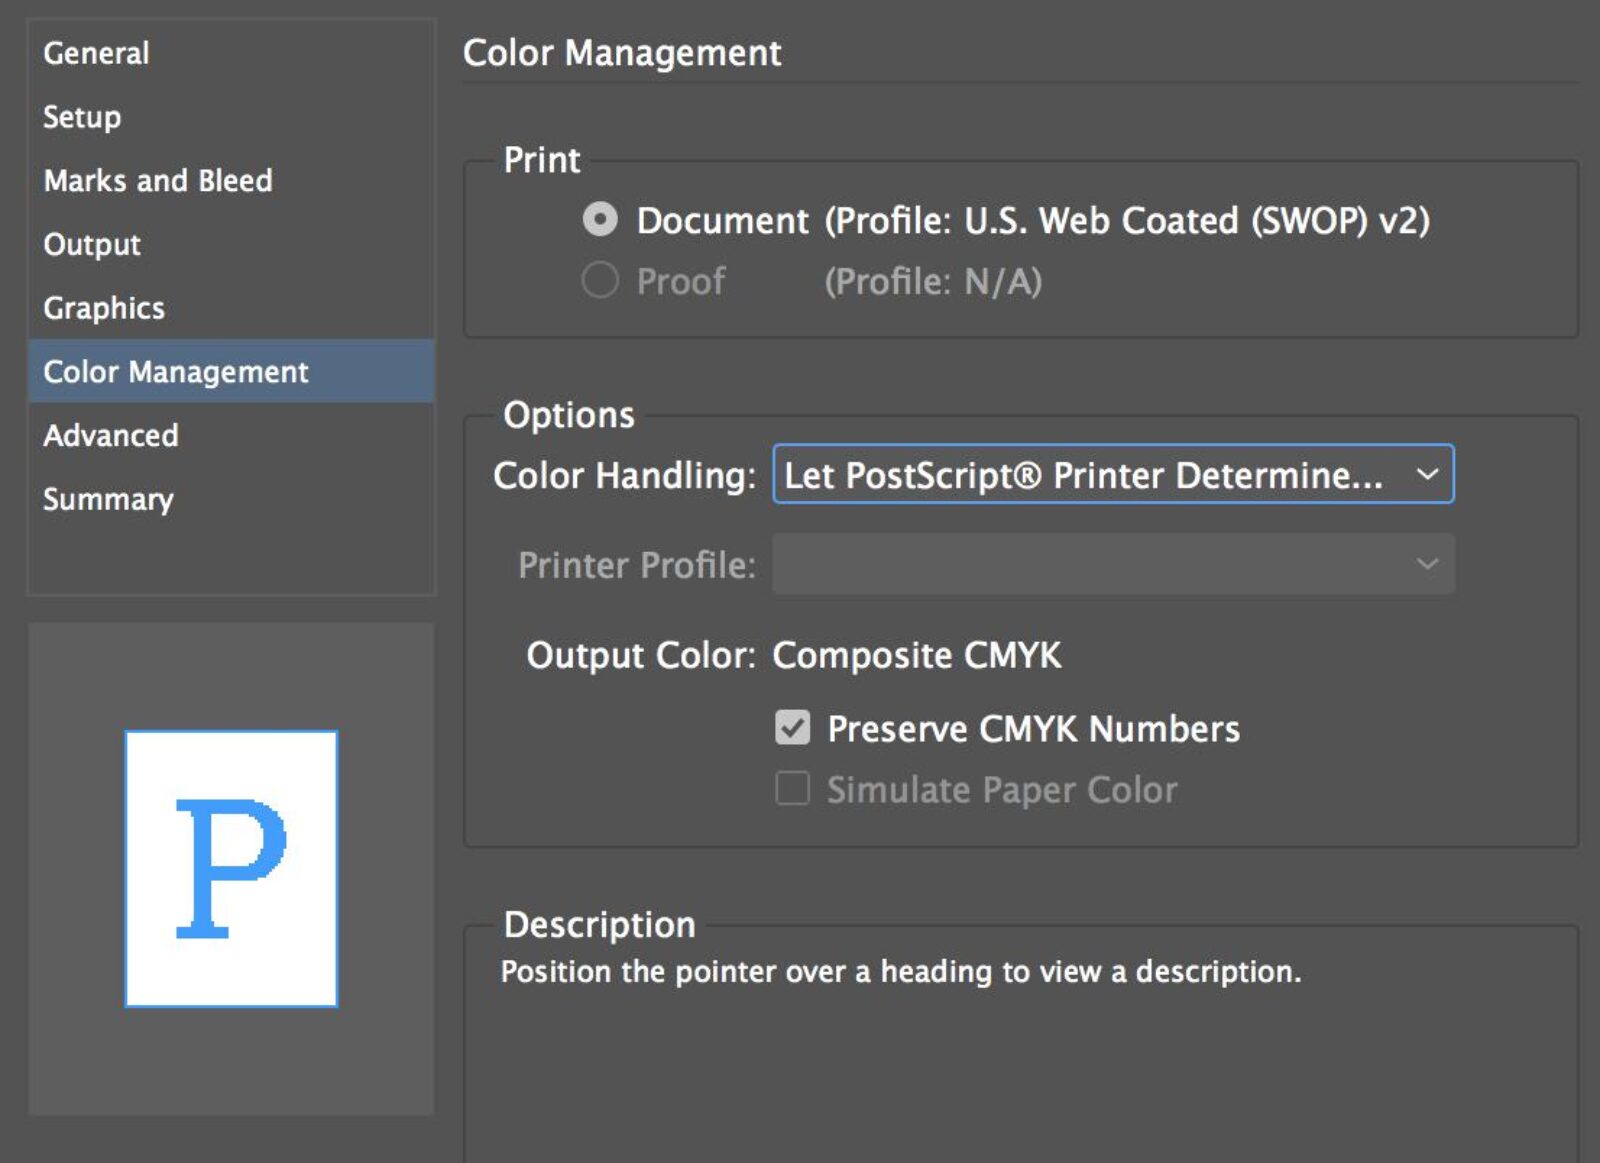Select the Document profile radio button
The width and height of the screenshot is (1600, 1163).
click(600, 220)
